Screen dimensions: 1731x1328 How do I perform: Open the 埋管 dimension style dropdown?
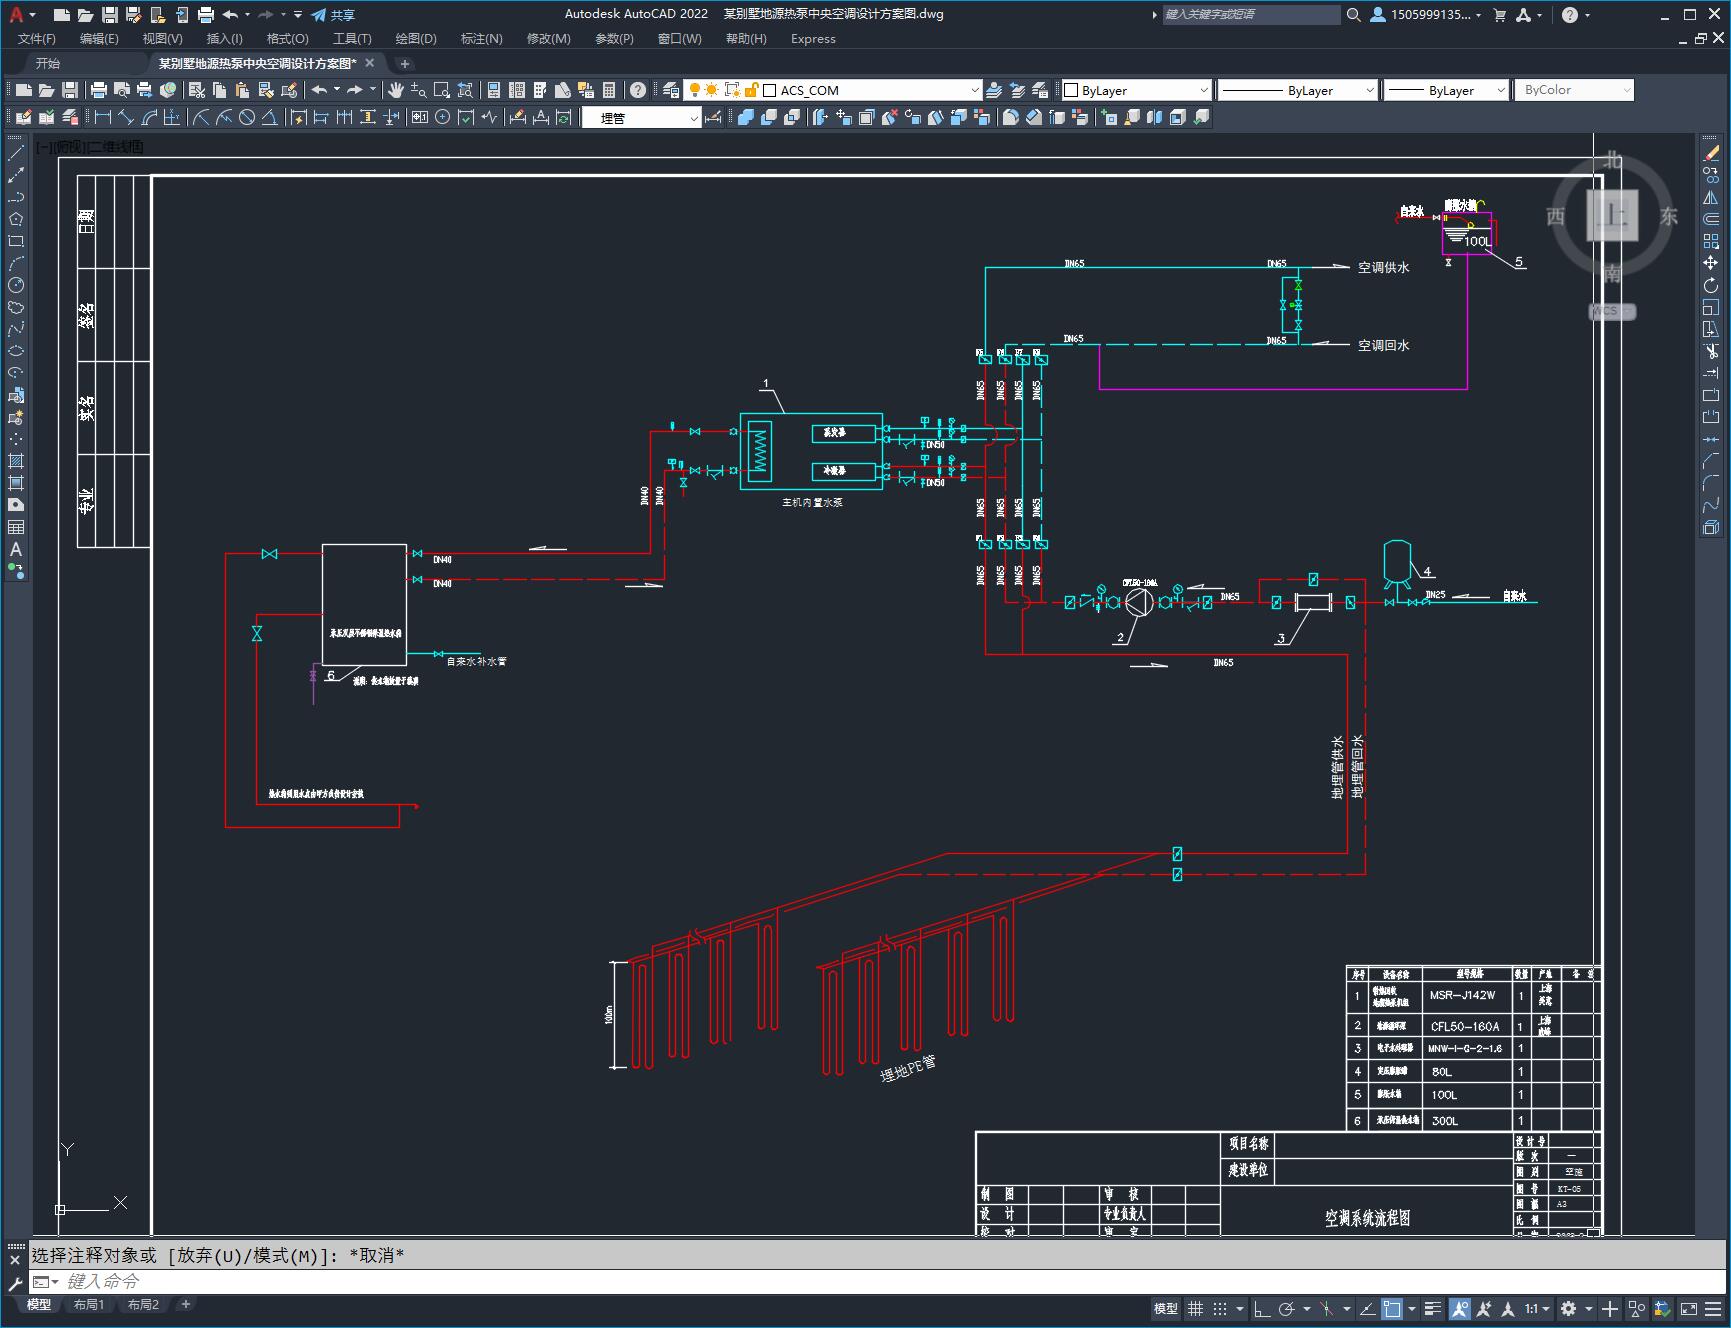[x=641, y=117]
